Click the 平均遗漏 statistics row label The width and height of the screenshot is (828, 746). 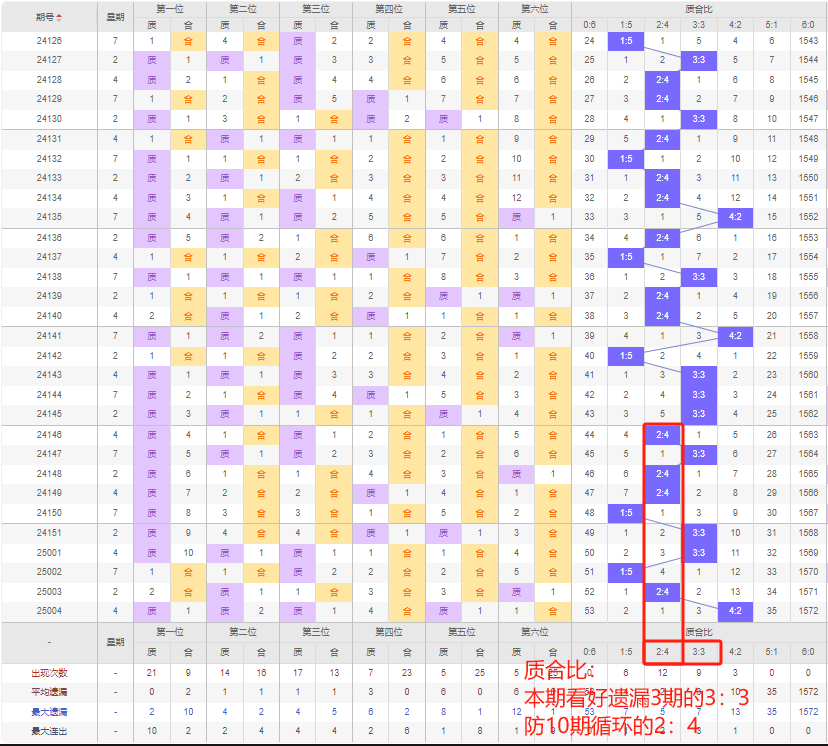tap(49, 692)
